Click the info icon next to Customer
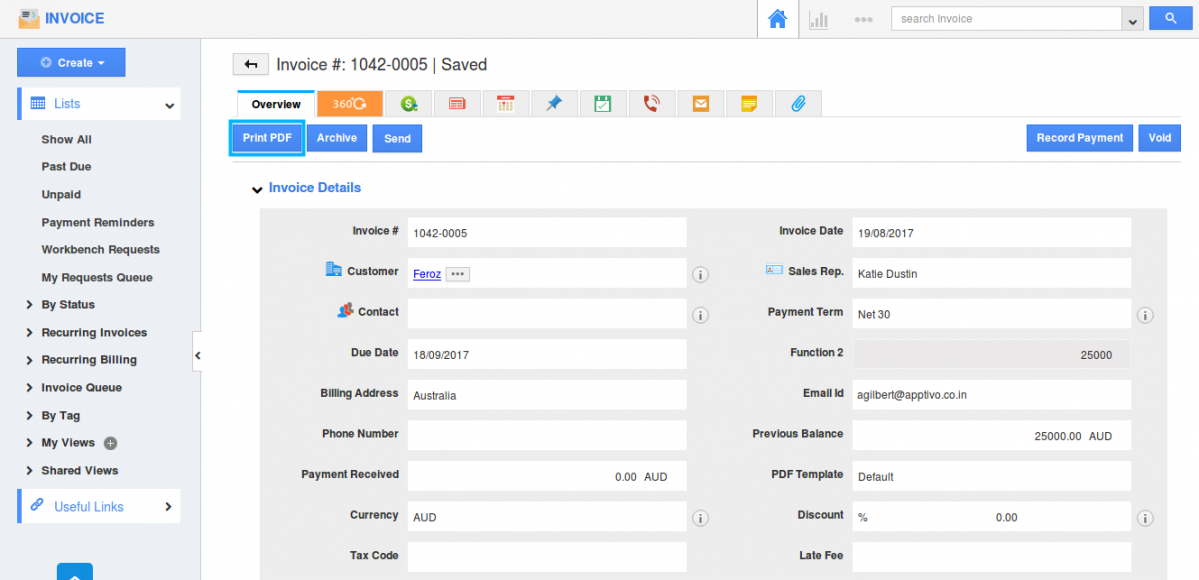 click(x=700, y=275)
